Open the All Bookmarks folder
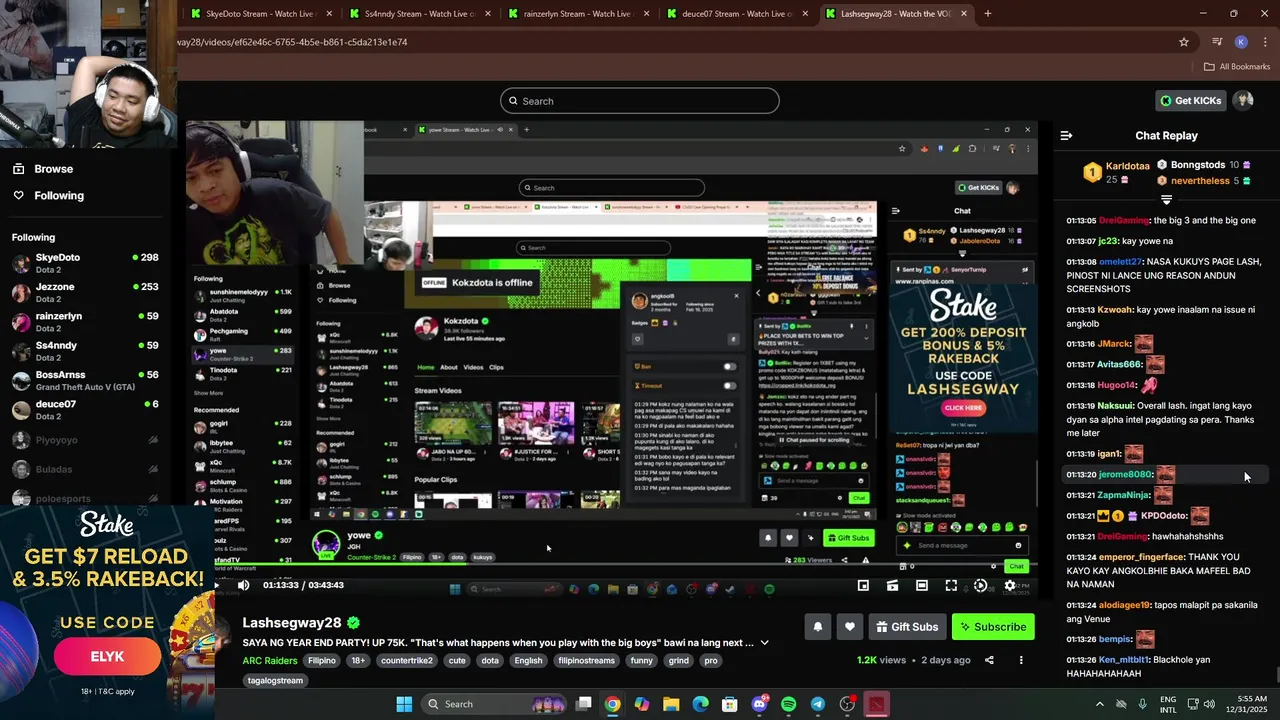The width and height of the screenshot is (1280, 720). [x=1237, y=67]
